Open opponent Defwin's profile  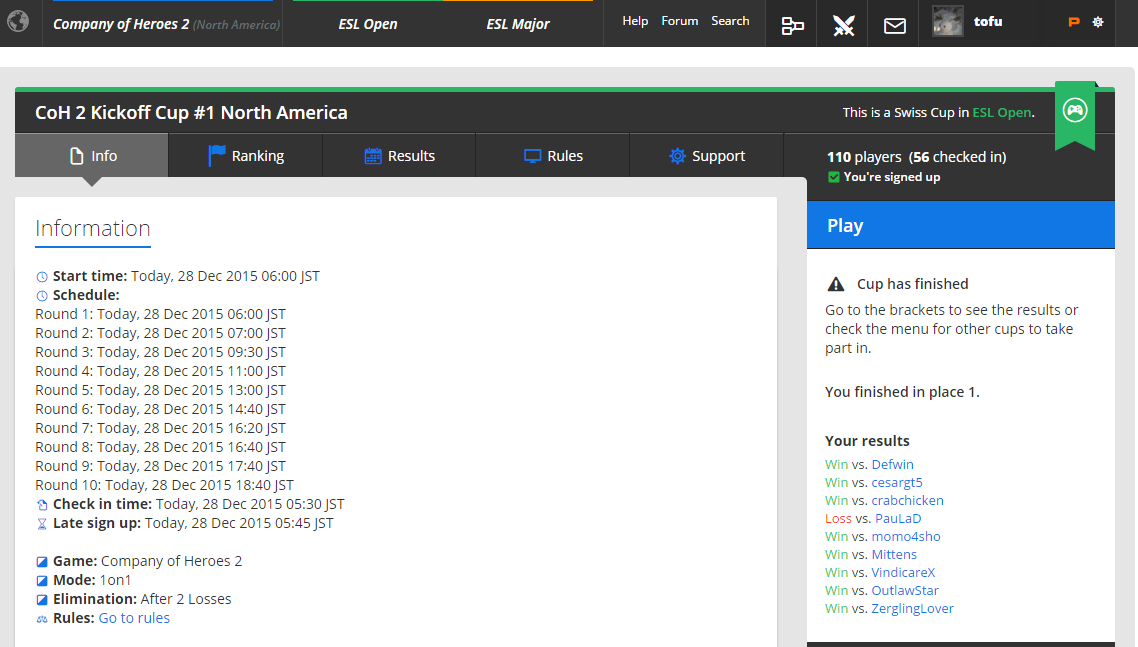point(893,465)
